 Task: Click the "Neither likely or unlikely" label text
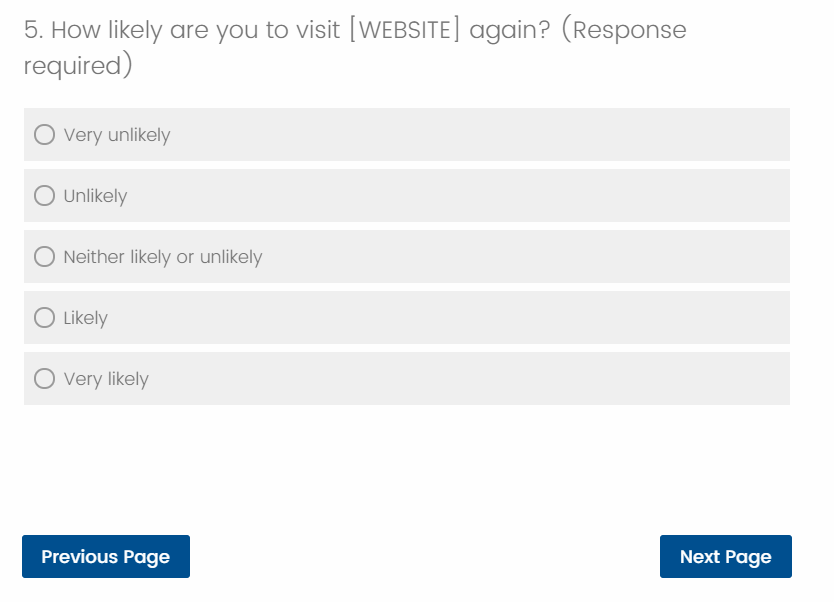pyautogui.click(x=163, y=257)
